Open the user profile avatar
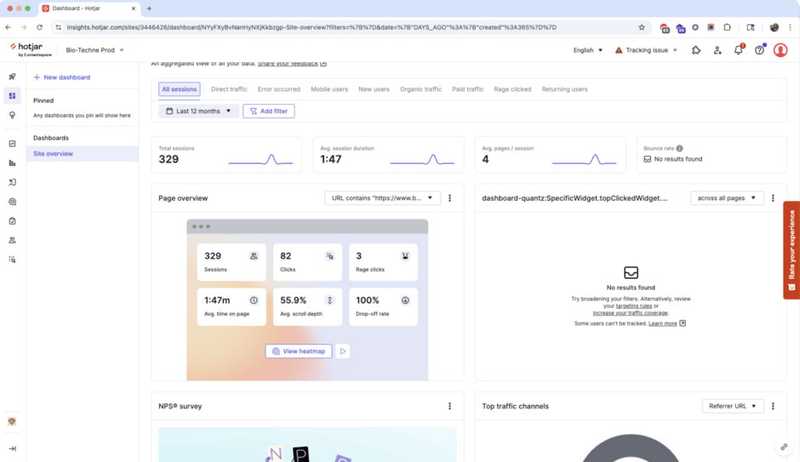The image size is (800, 462). coord(781,50)
